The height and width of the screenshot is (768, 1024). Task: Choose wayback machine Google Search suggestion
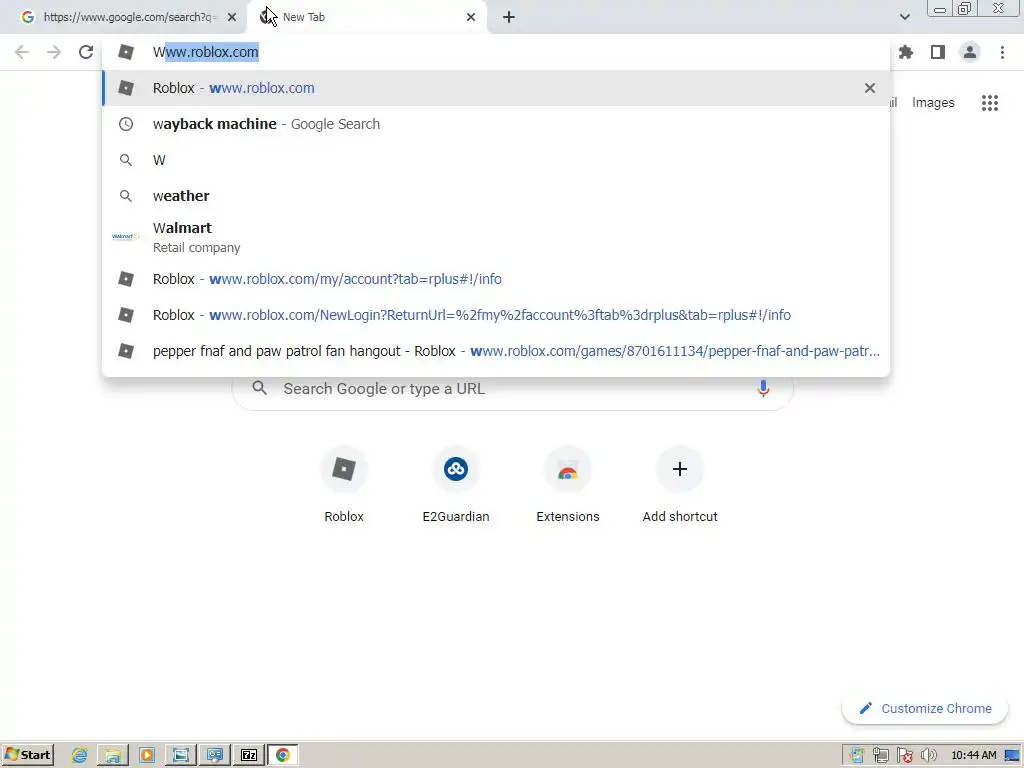tap(496, 124)
